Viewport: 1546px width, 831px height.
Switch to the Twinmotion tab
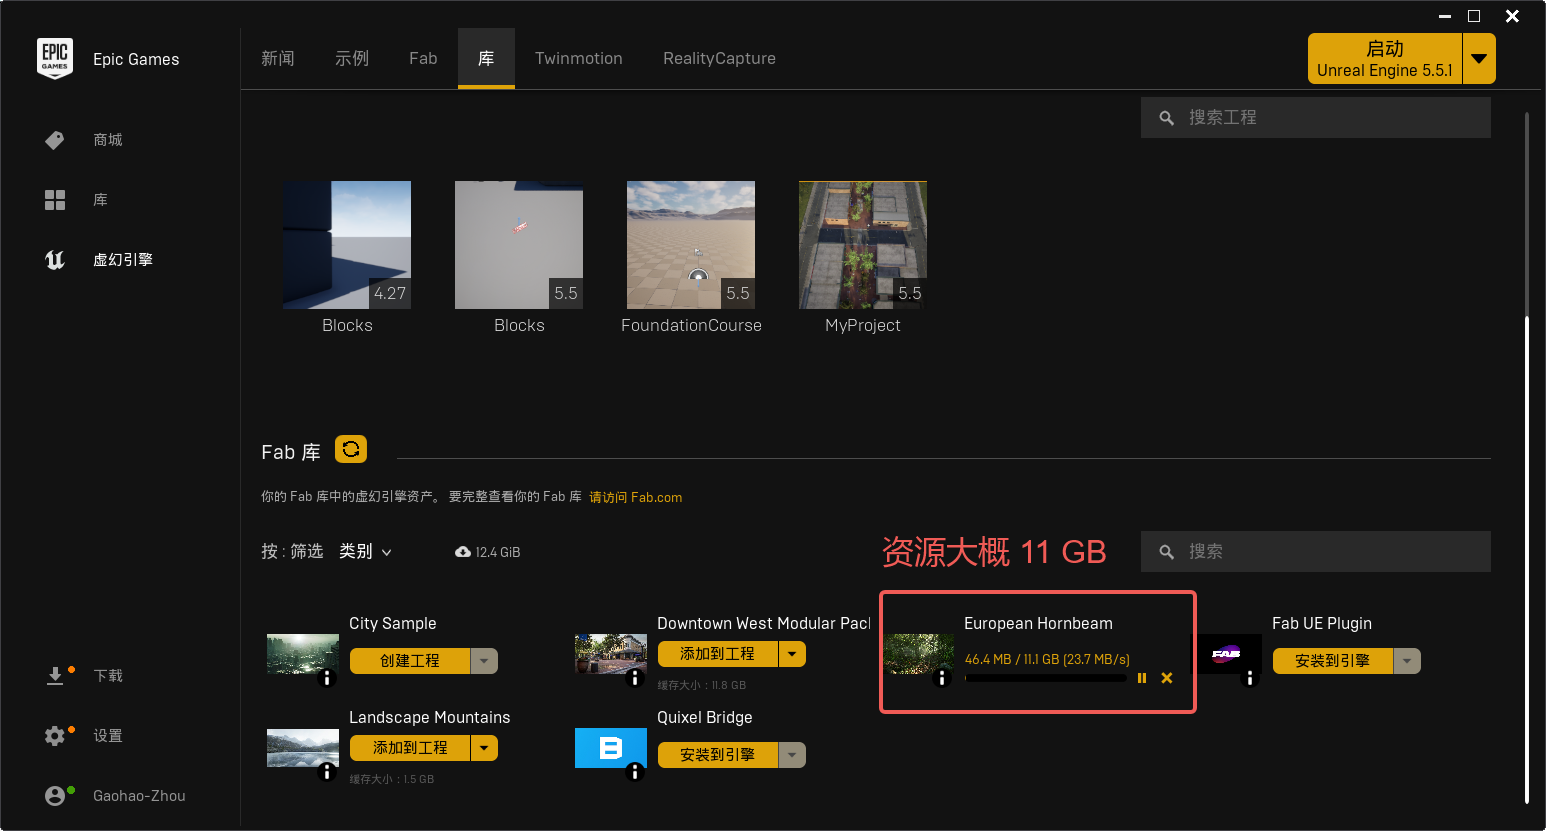579,59
